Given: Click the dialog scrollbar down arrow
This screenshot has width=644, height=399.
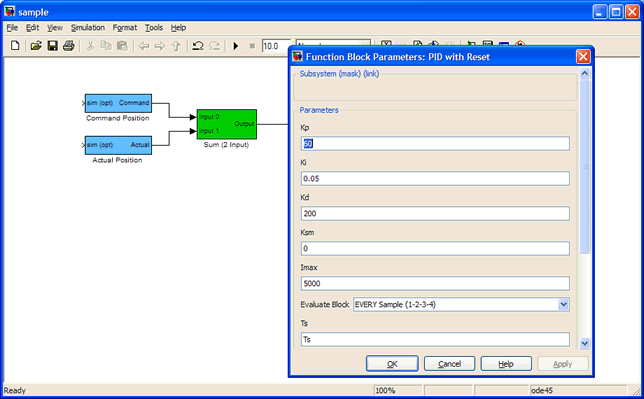Looking at the screenshot, I should [585, 343].
